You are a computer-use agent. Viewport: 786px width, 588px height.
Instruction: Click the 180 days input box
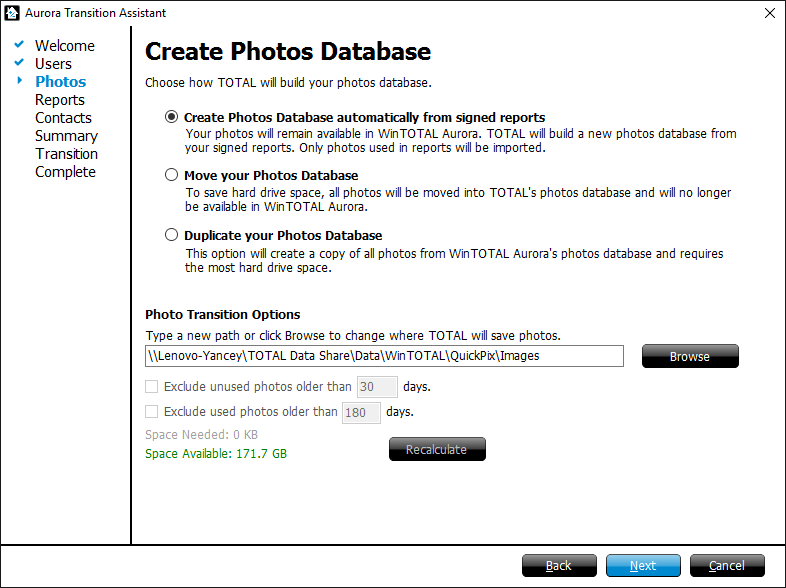361,412
